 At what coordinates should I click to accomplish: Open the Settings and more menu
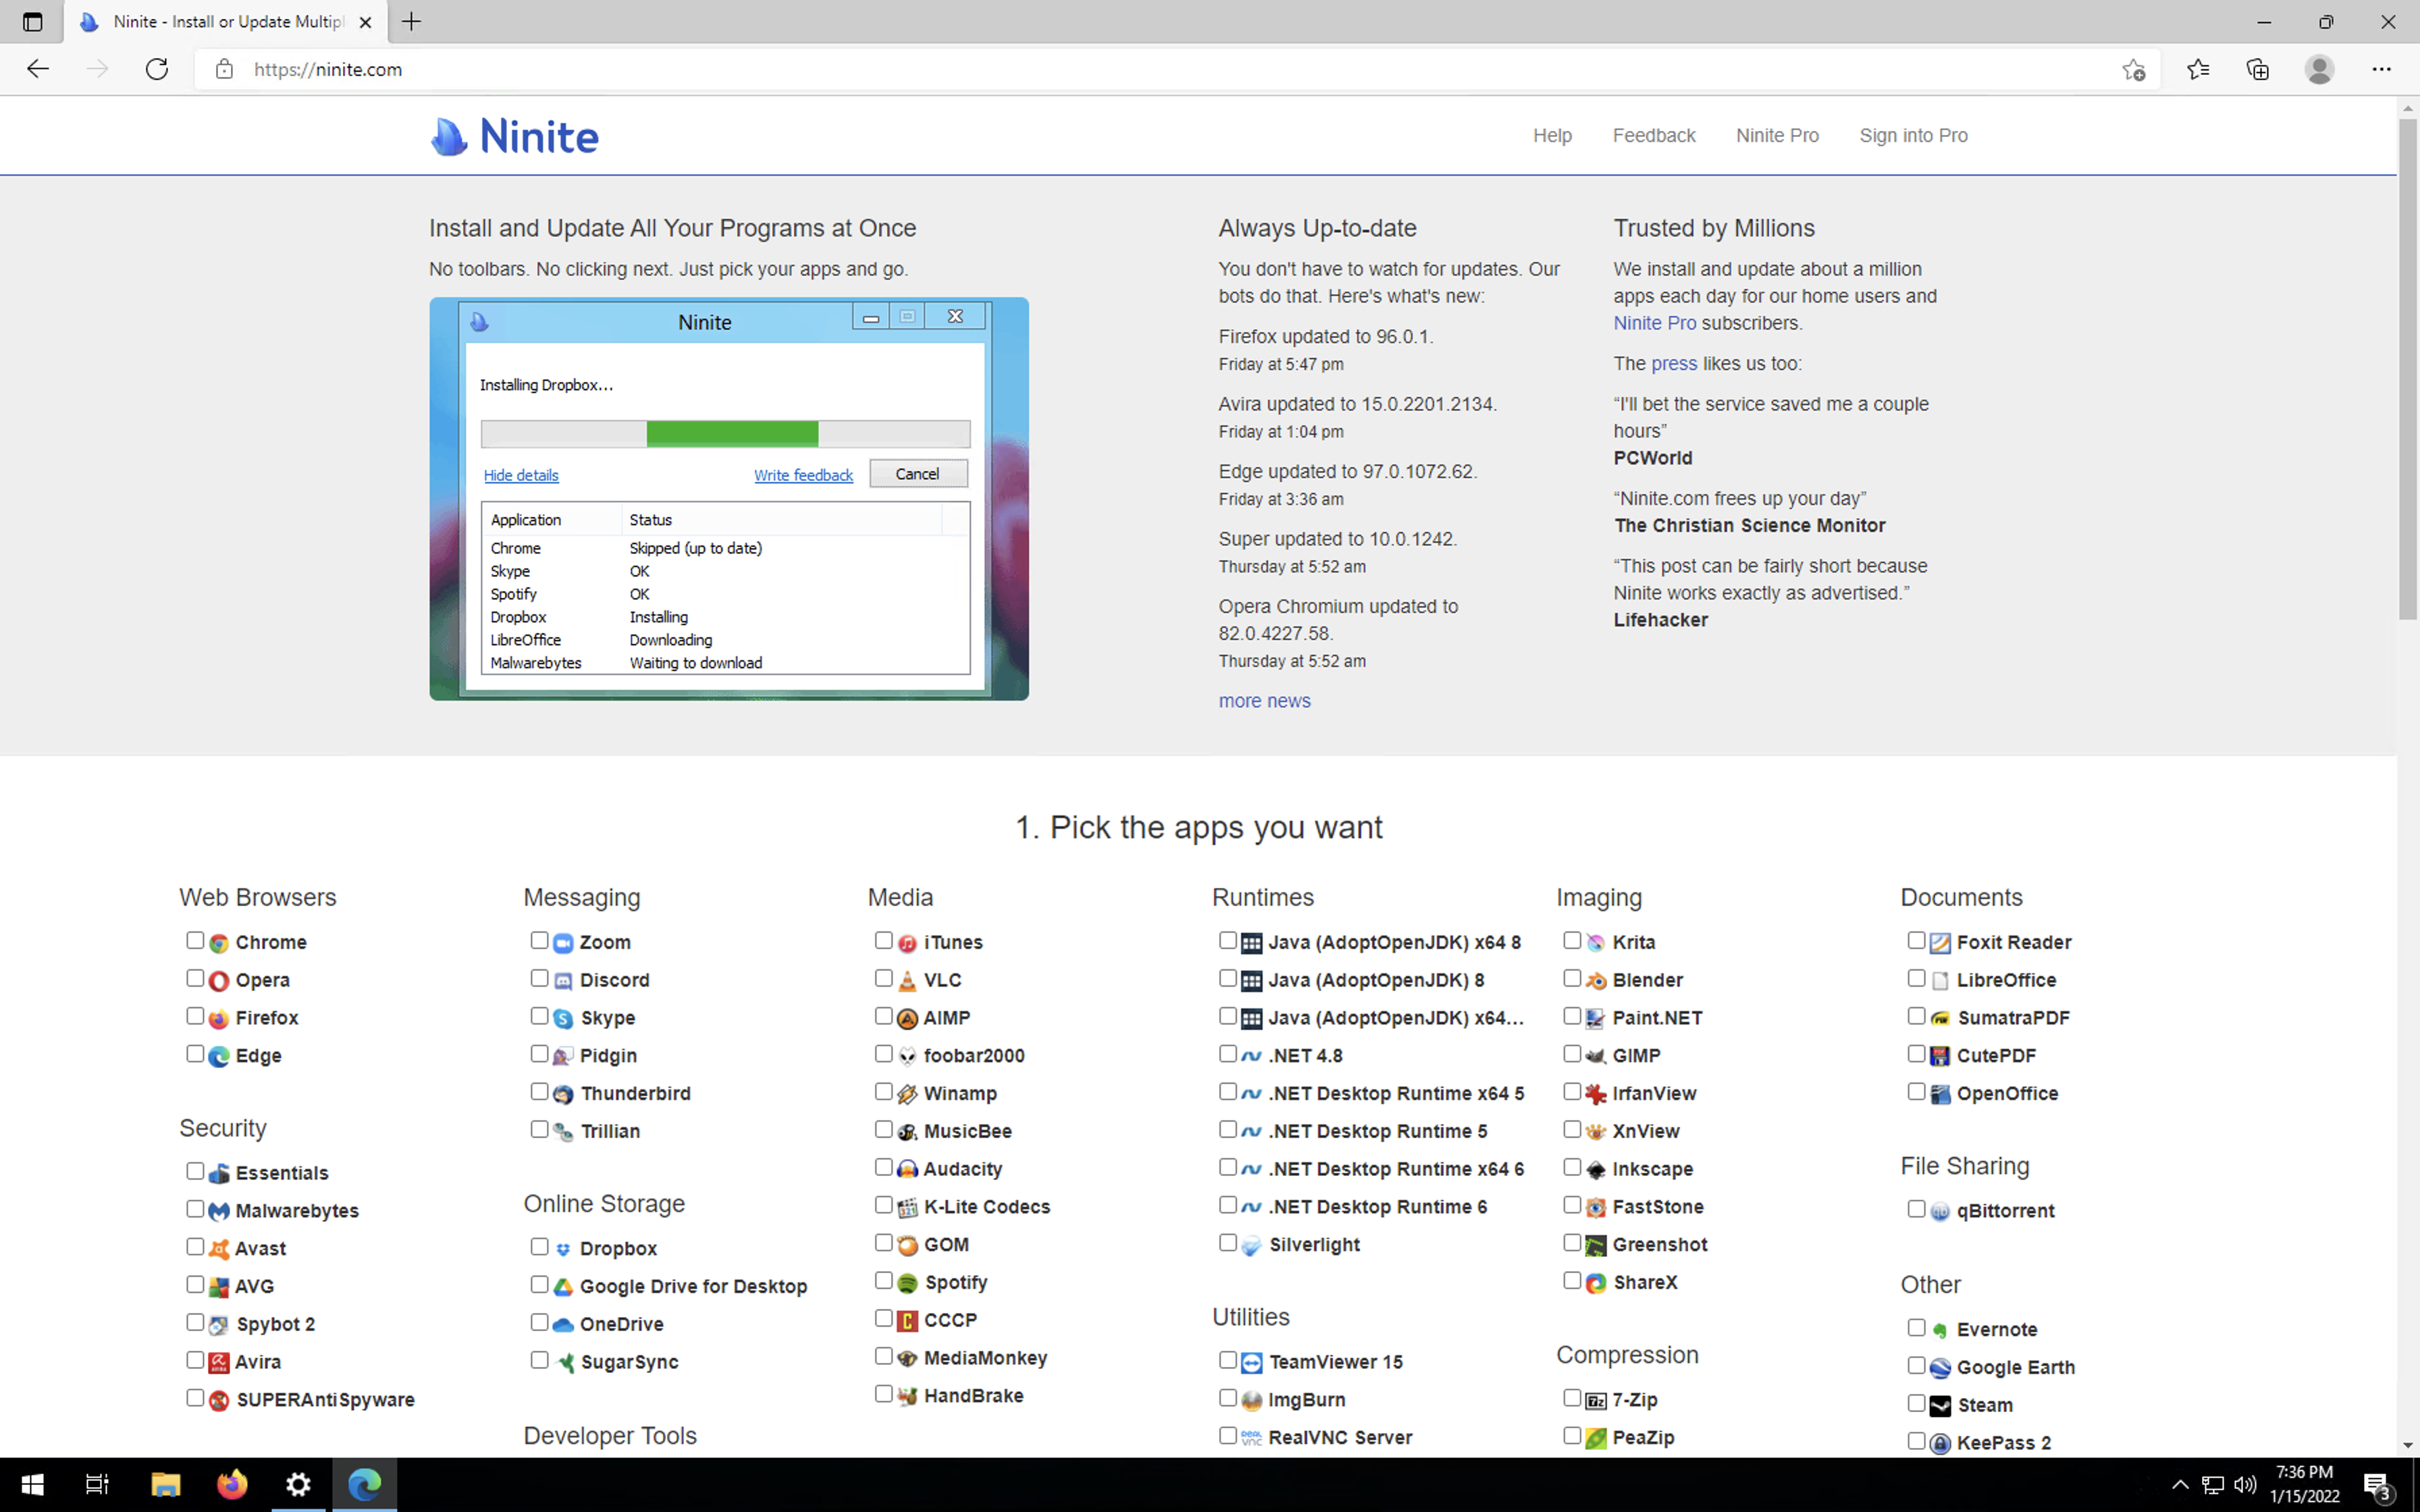pyautogui.click(x=2381, y=69)
